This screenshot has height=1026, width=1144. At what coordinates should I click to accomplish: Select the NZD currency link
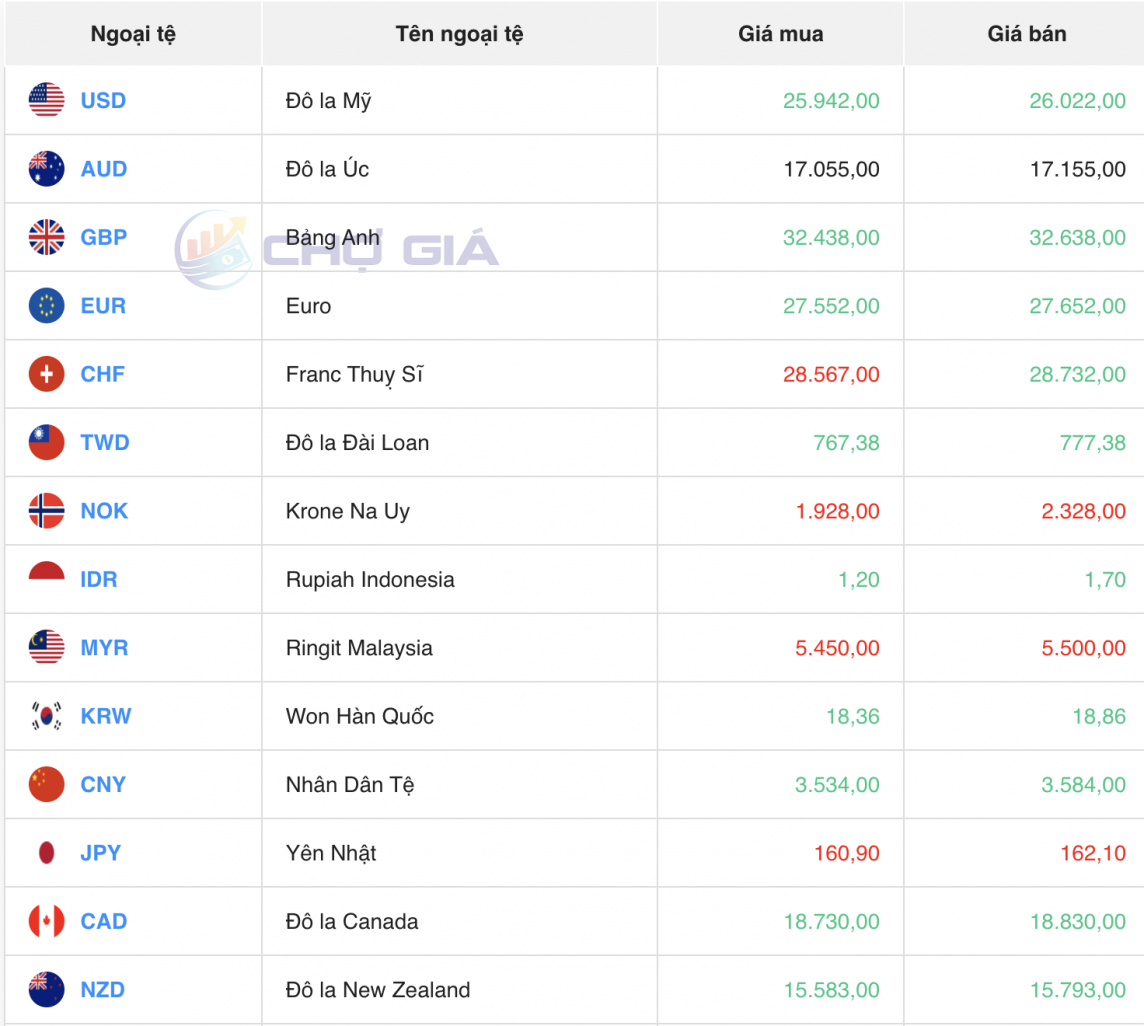click(x=101, y=990)
